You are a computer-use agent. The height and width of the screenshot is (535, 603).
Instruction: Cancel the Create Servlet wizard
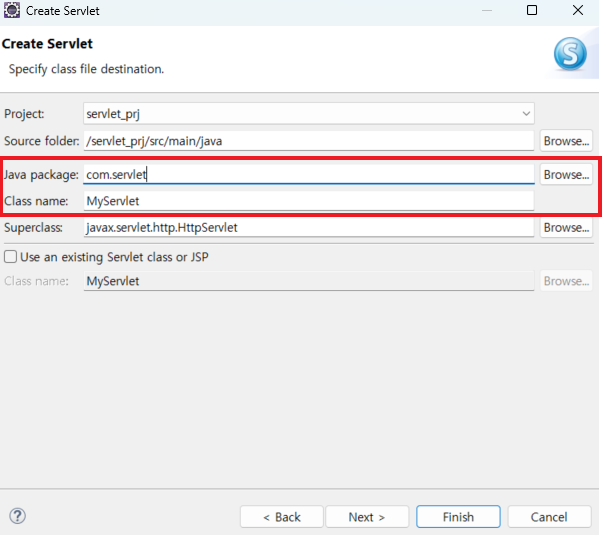(549, 517)
